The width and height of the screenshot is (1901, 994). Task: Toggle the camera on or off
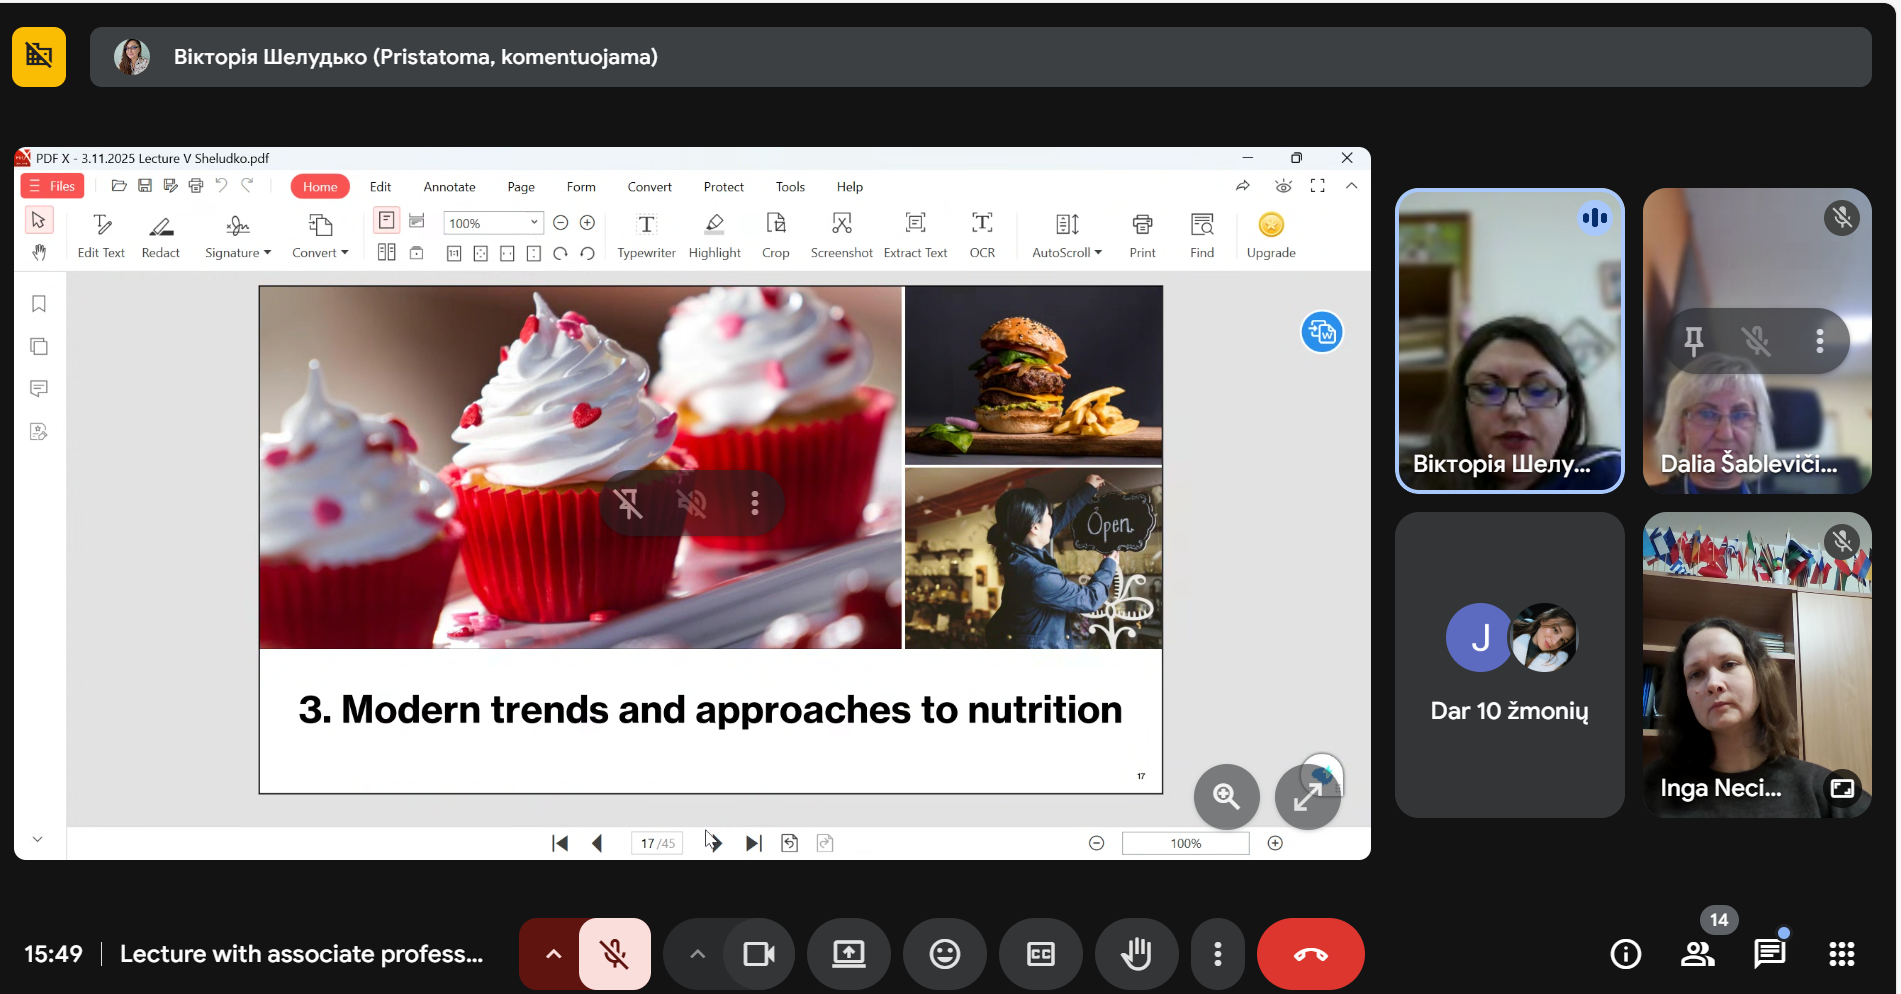tap(758, 954)
